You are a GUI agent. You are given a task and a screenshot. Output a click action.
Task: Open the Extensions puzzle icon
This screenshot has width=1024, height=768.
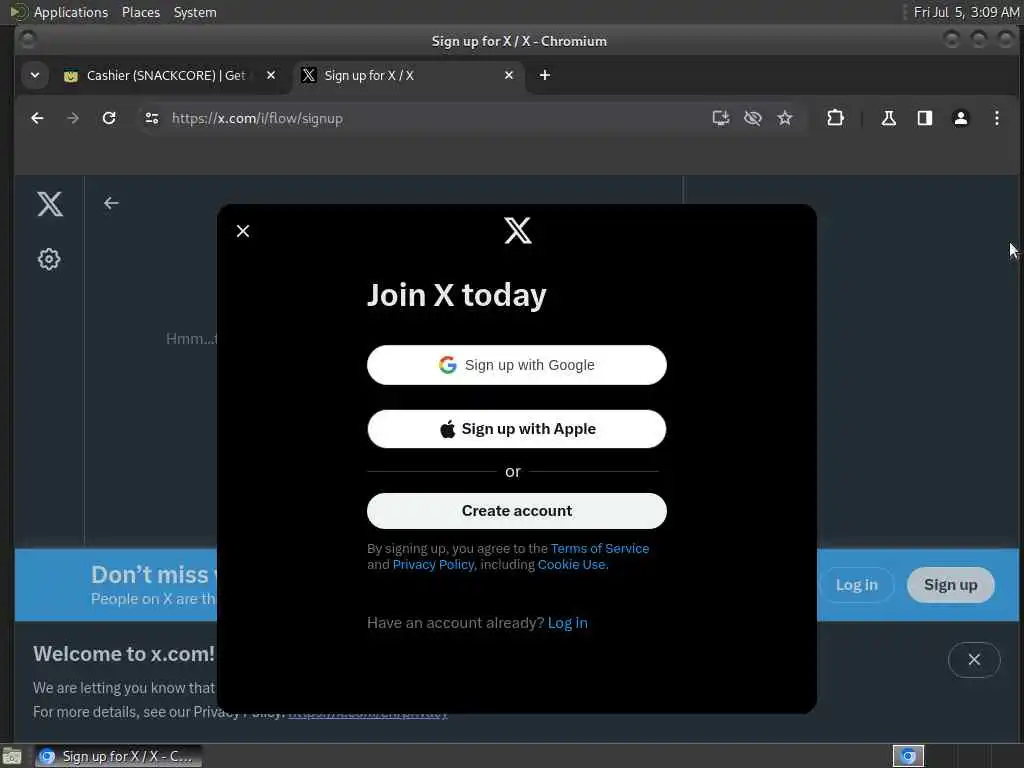835,118
